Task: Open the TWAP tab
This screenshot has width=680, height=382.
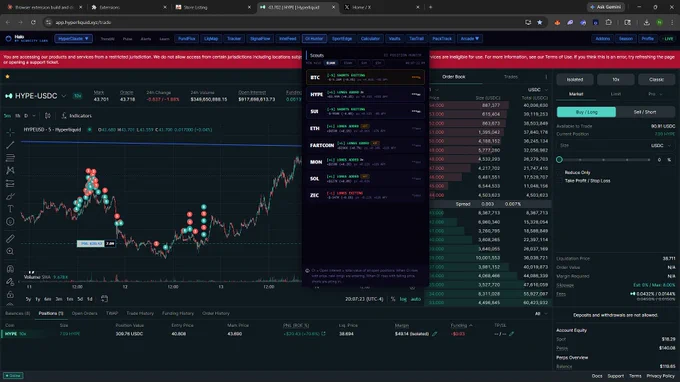Action: [x=112, y=313]
